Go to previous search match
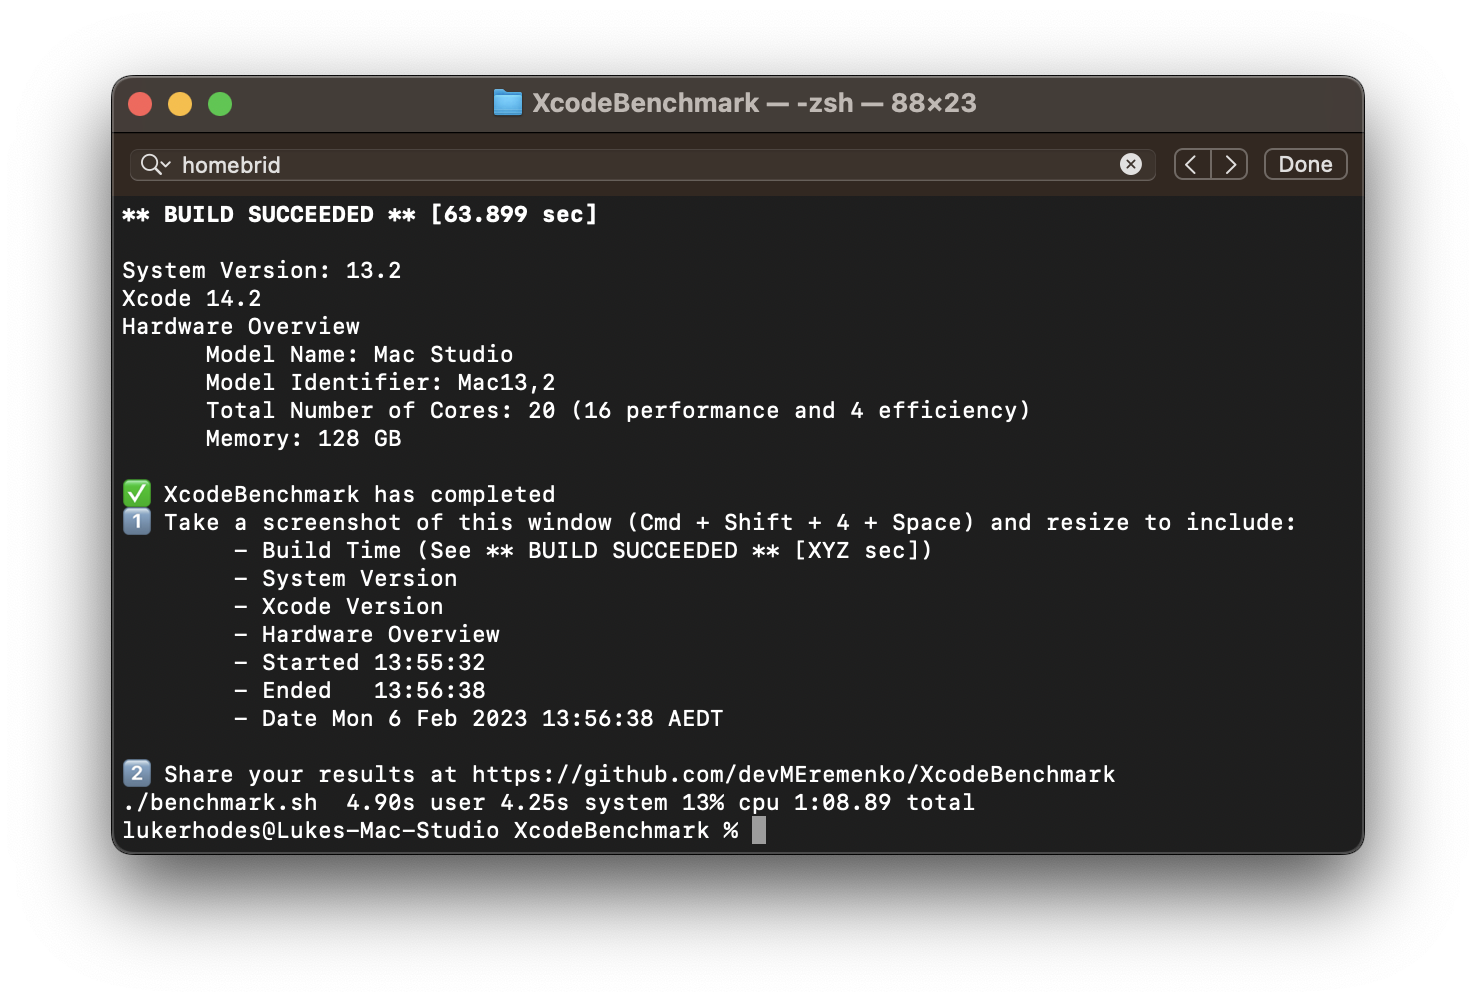The width and height of the screenshot is (1476, 1002). [1192, 164]
